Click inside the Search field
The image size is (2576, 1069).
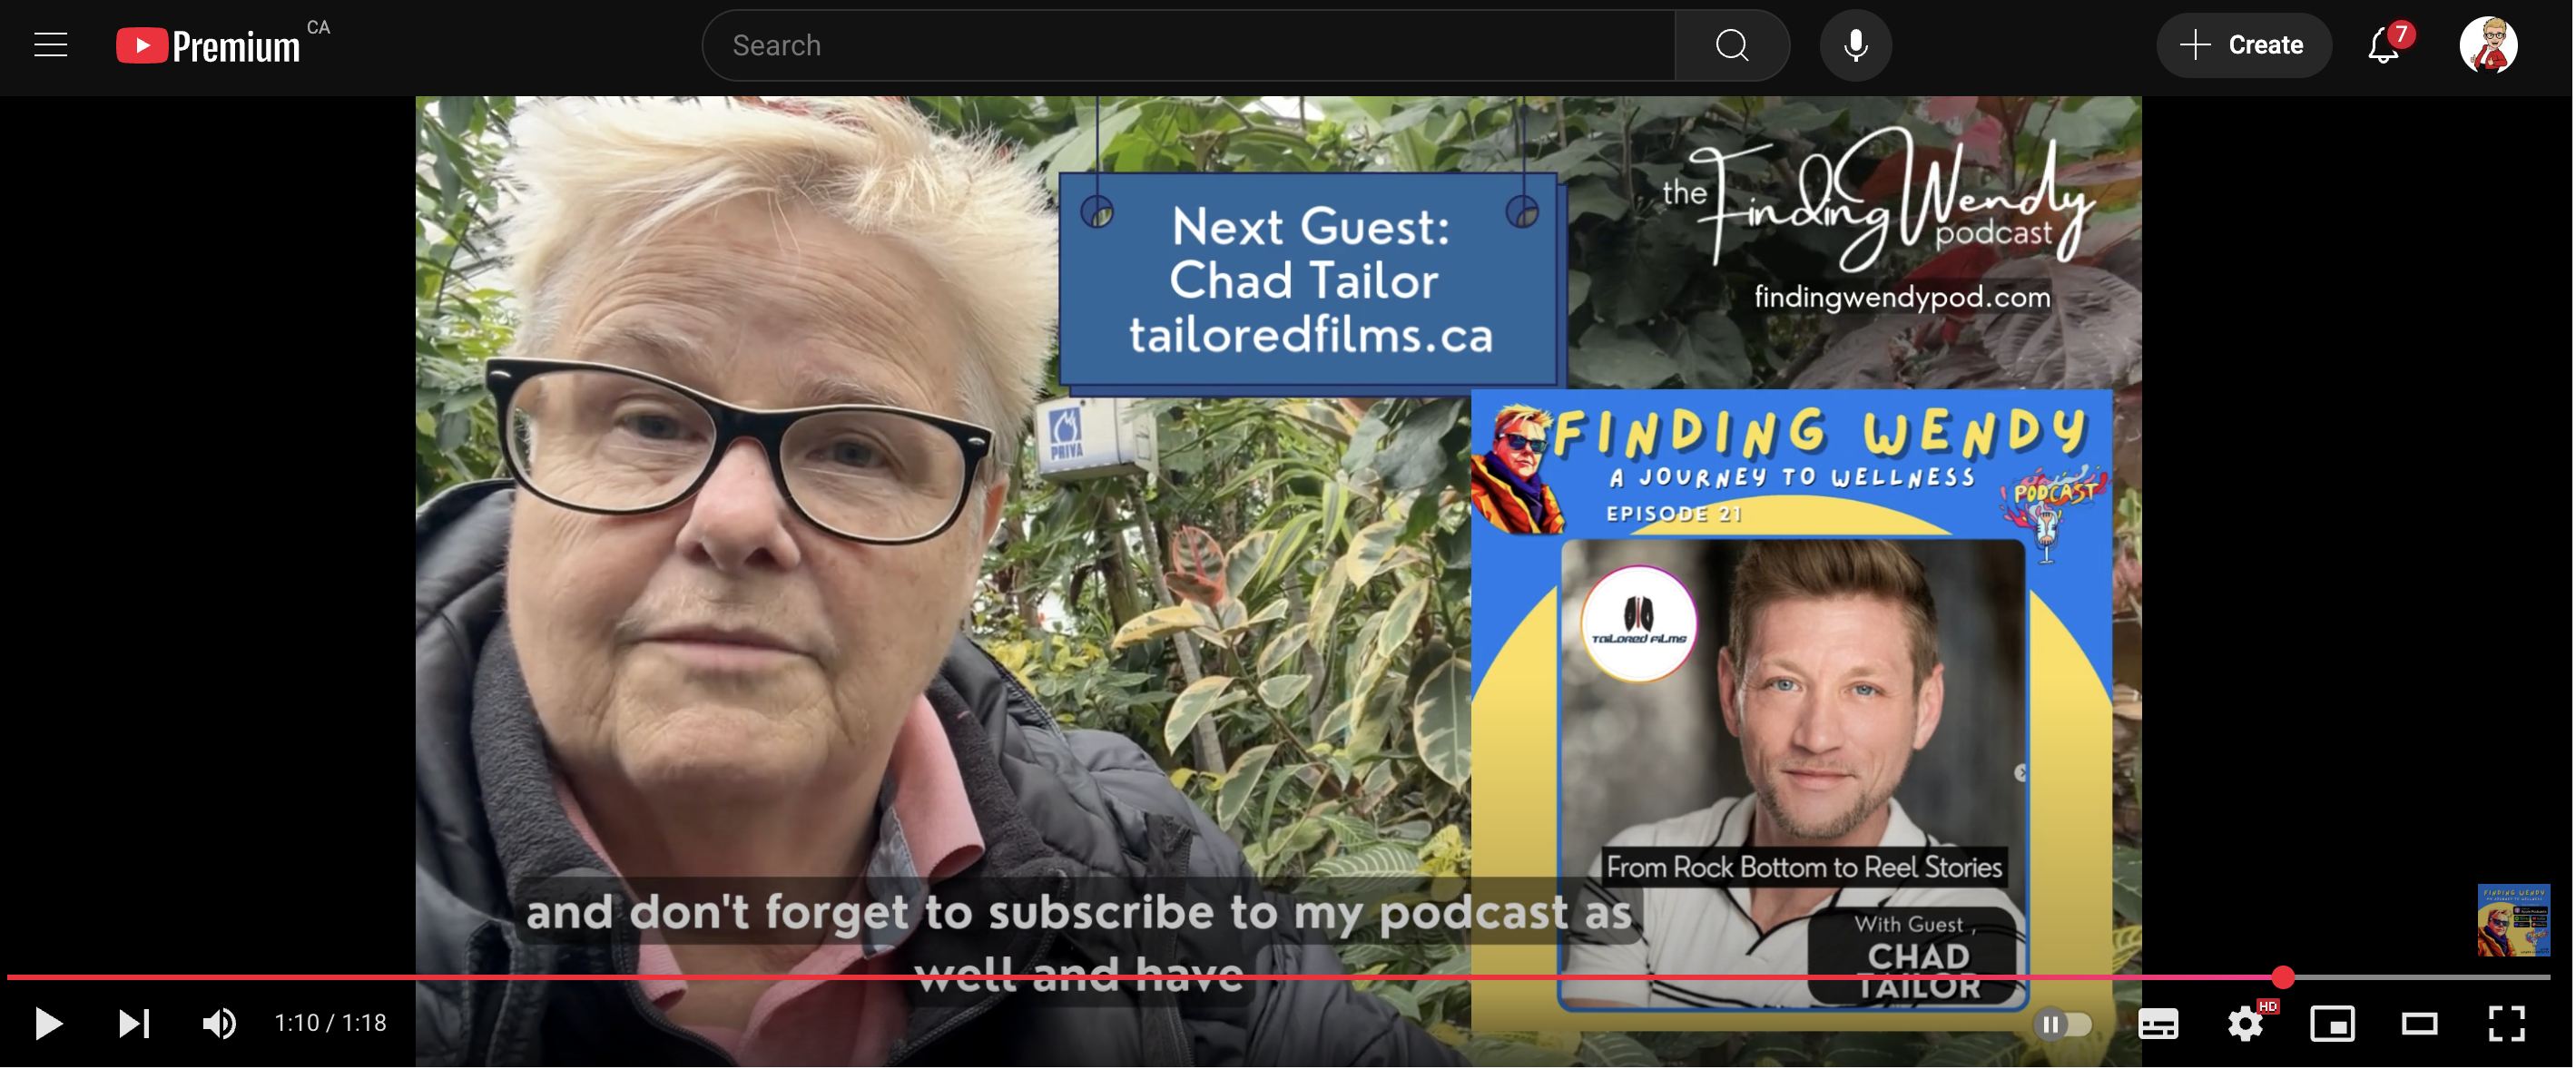coord(1189,45)
